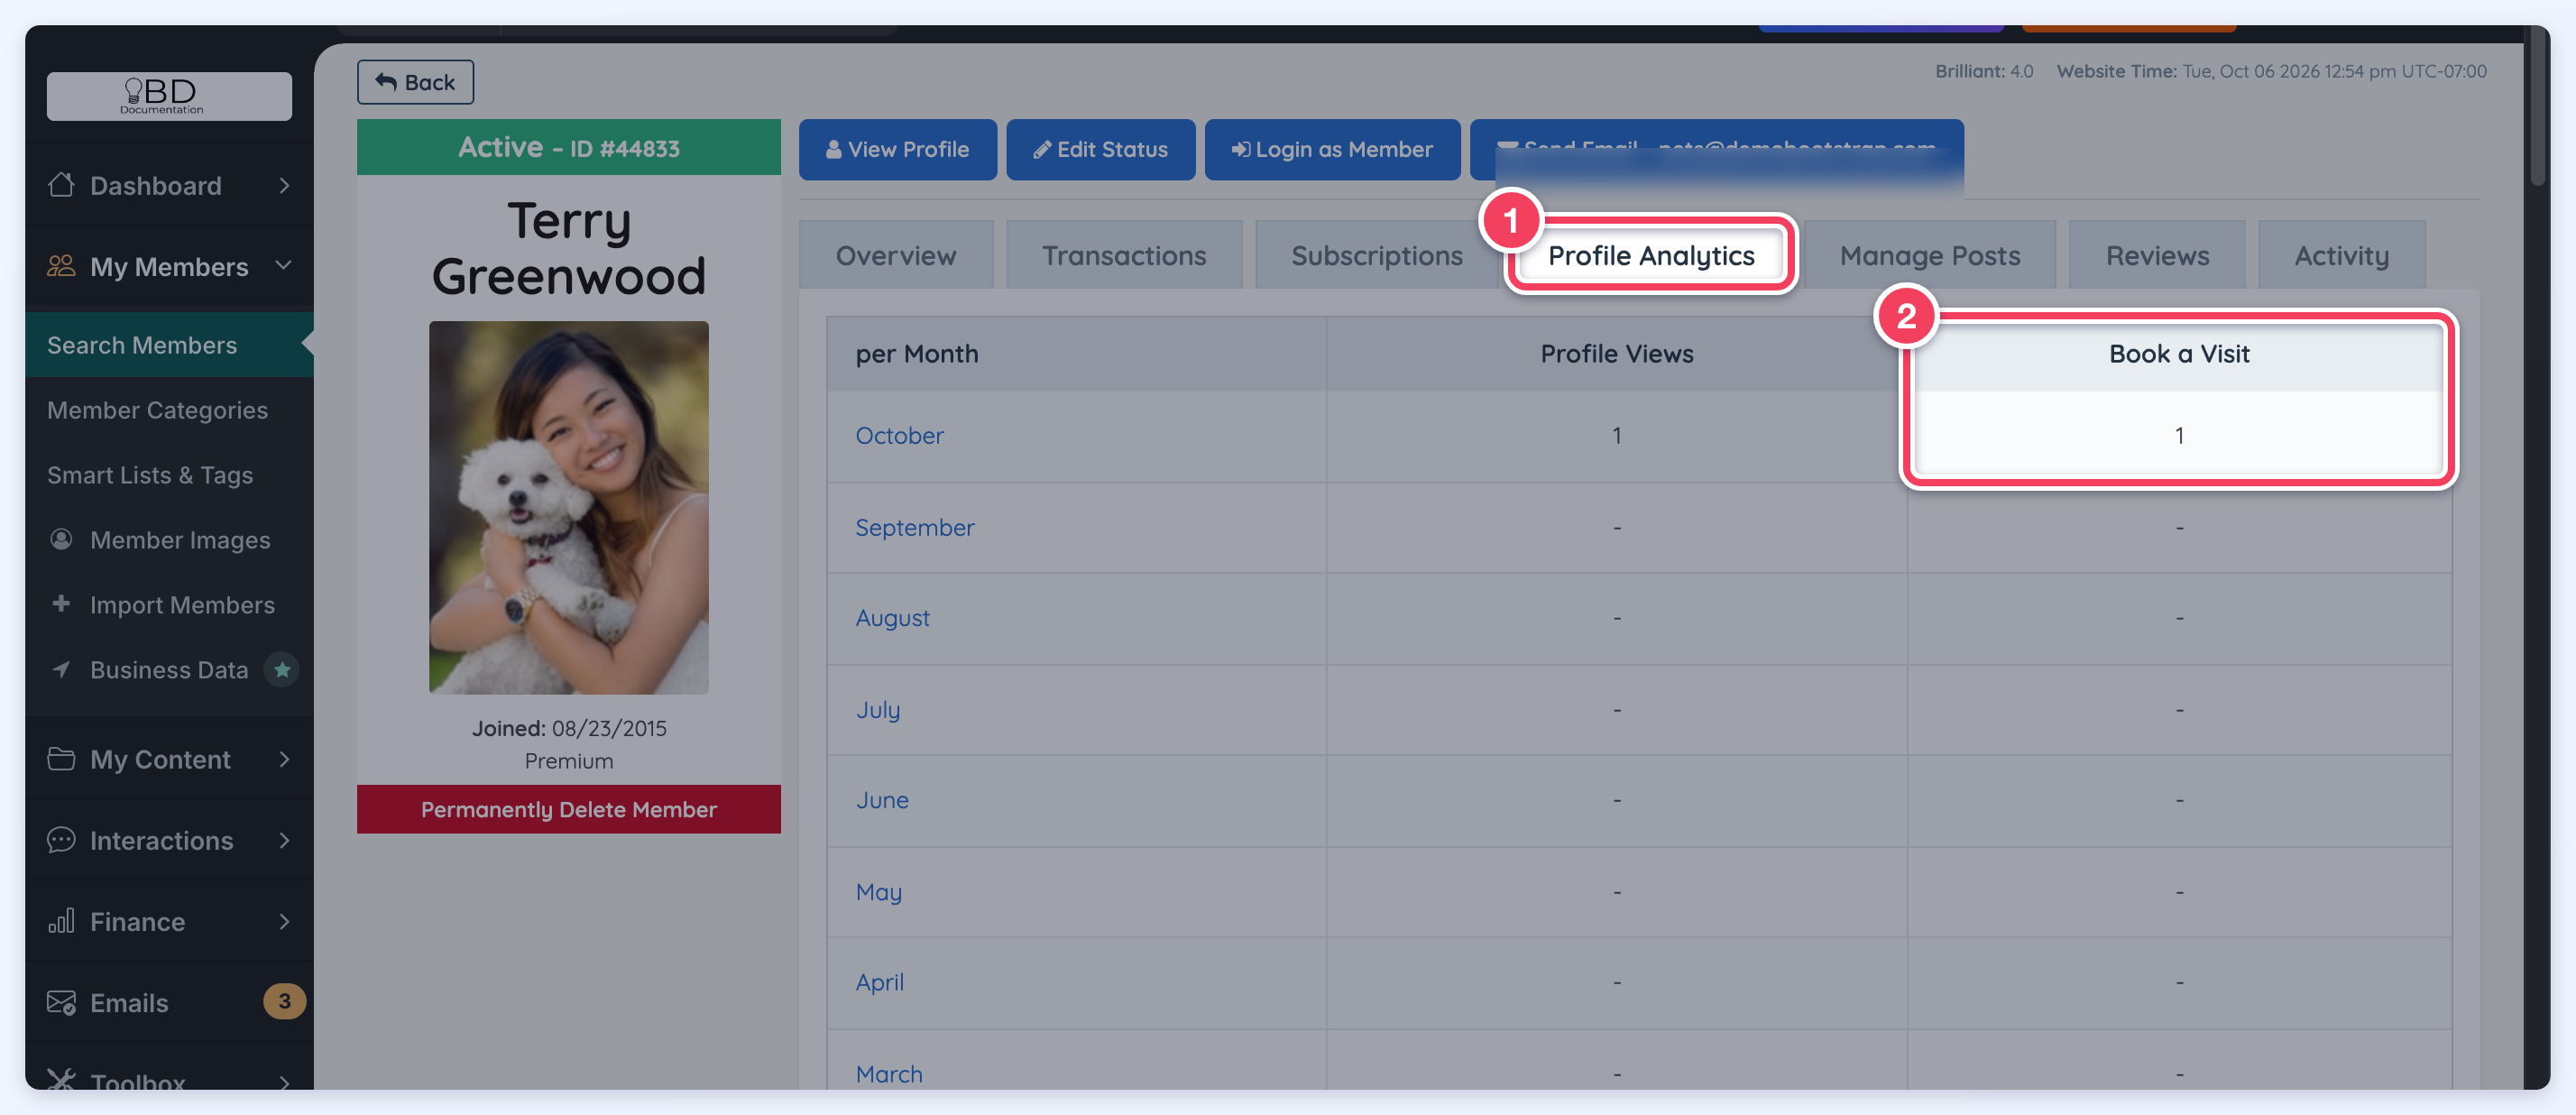Click the Active ID #44833 status banner
The image size is (2576, 1115).
point(568,147)
